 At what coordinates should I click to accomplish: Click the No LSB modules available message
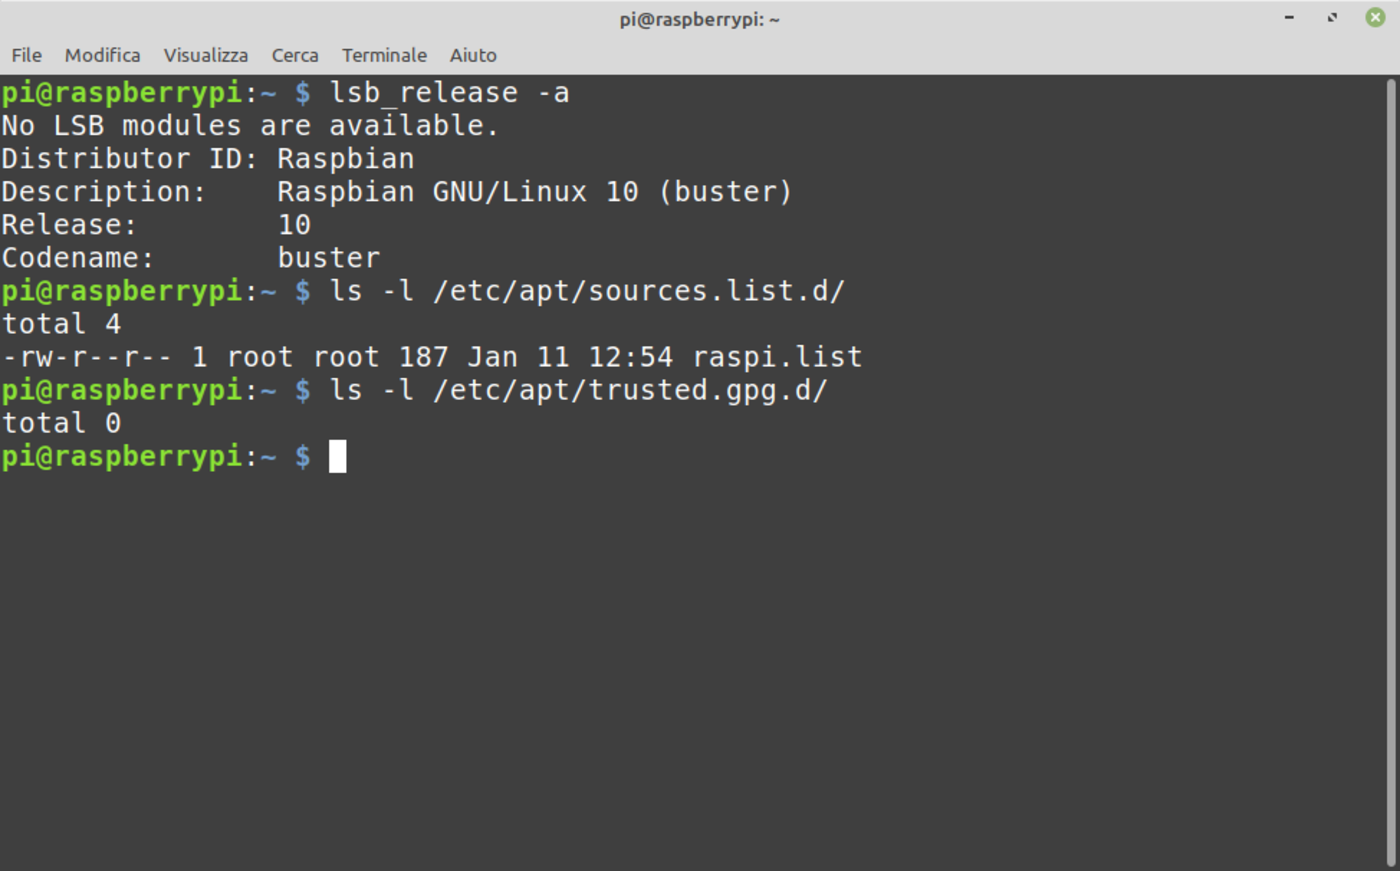coord(249,125)
